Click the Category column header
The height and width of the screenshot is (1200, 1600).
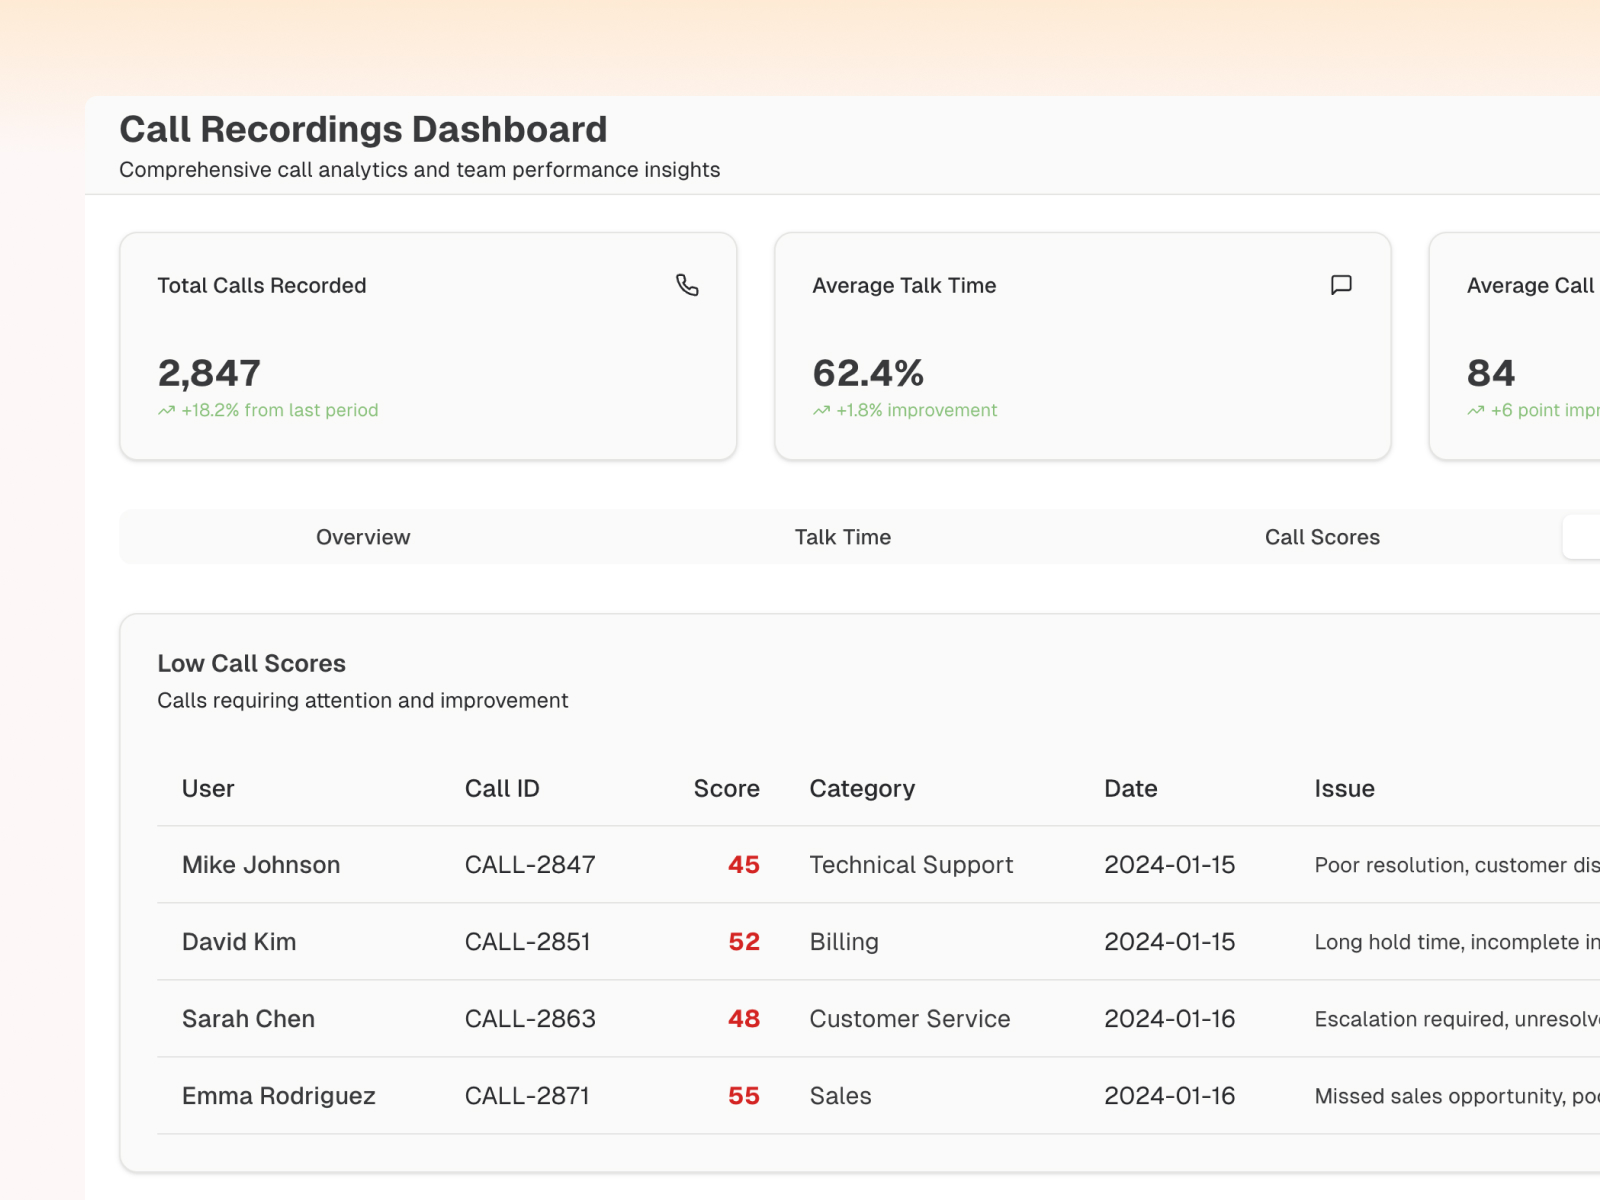[862, 788]
